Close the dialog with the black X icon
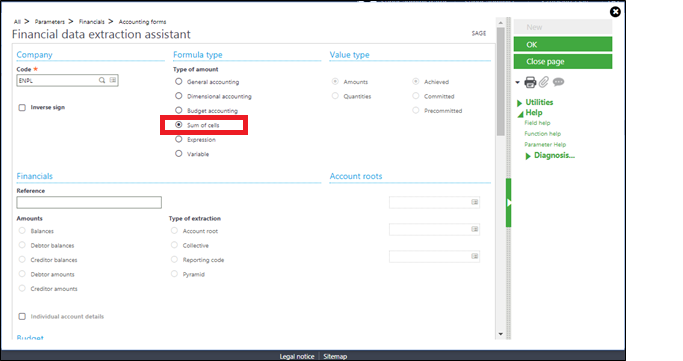This screenshot has height=361, width=683. 615,12
